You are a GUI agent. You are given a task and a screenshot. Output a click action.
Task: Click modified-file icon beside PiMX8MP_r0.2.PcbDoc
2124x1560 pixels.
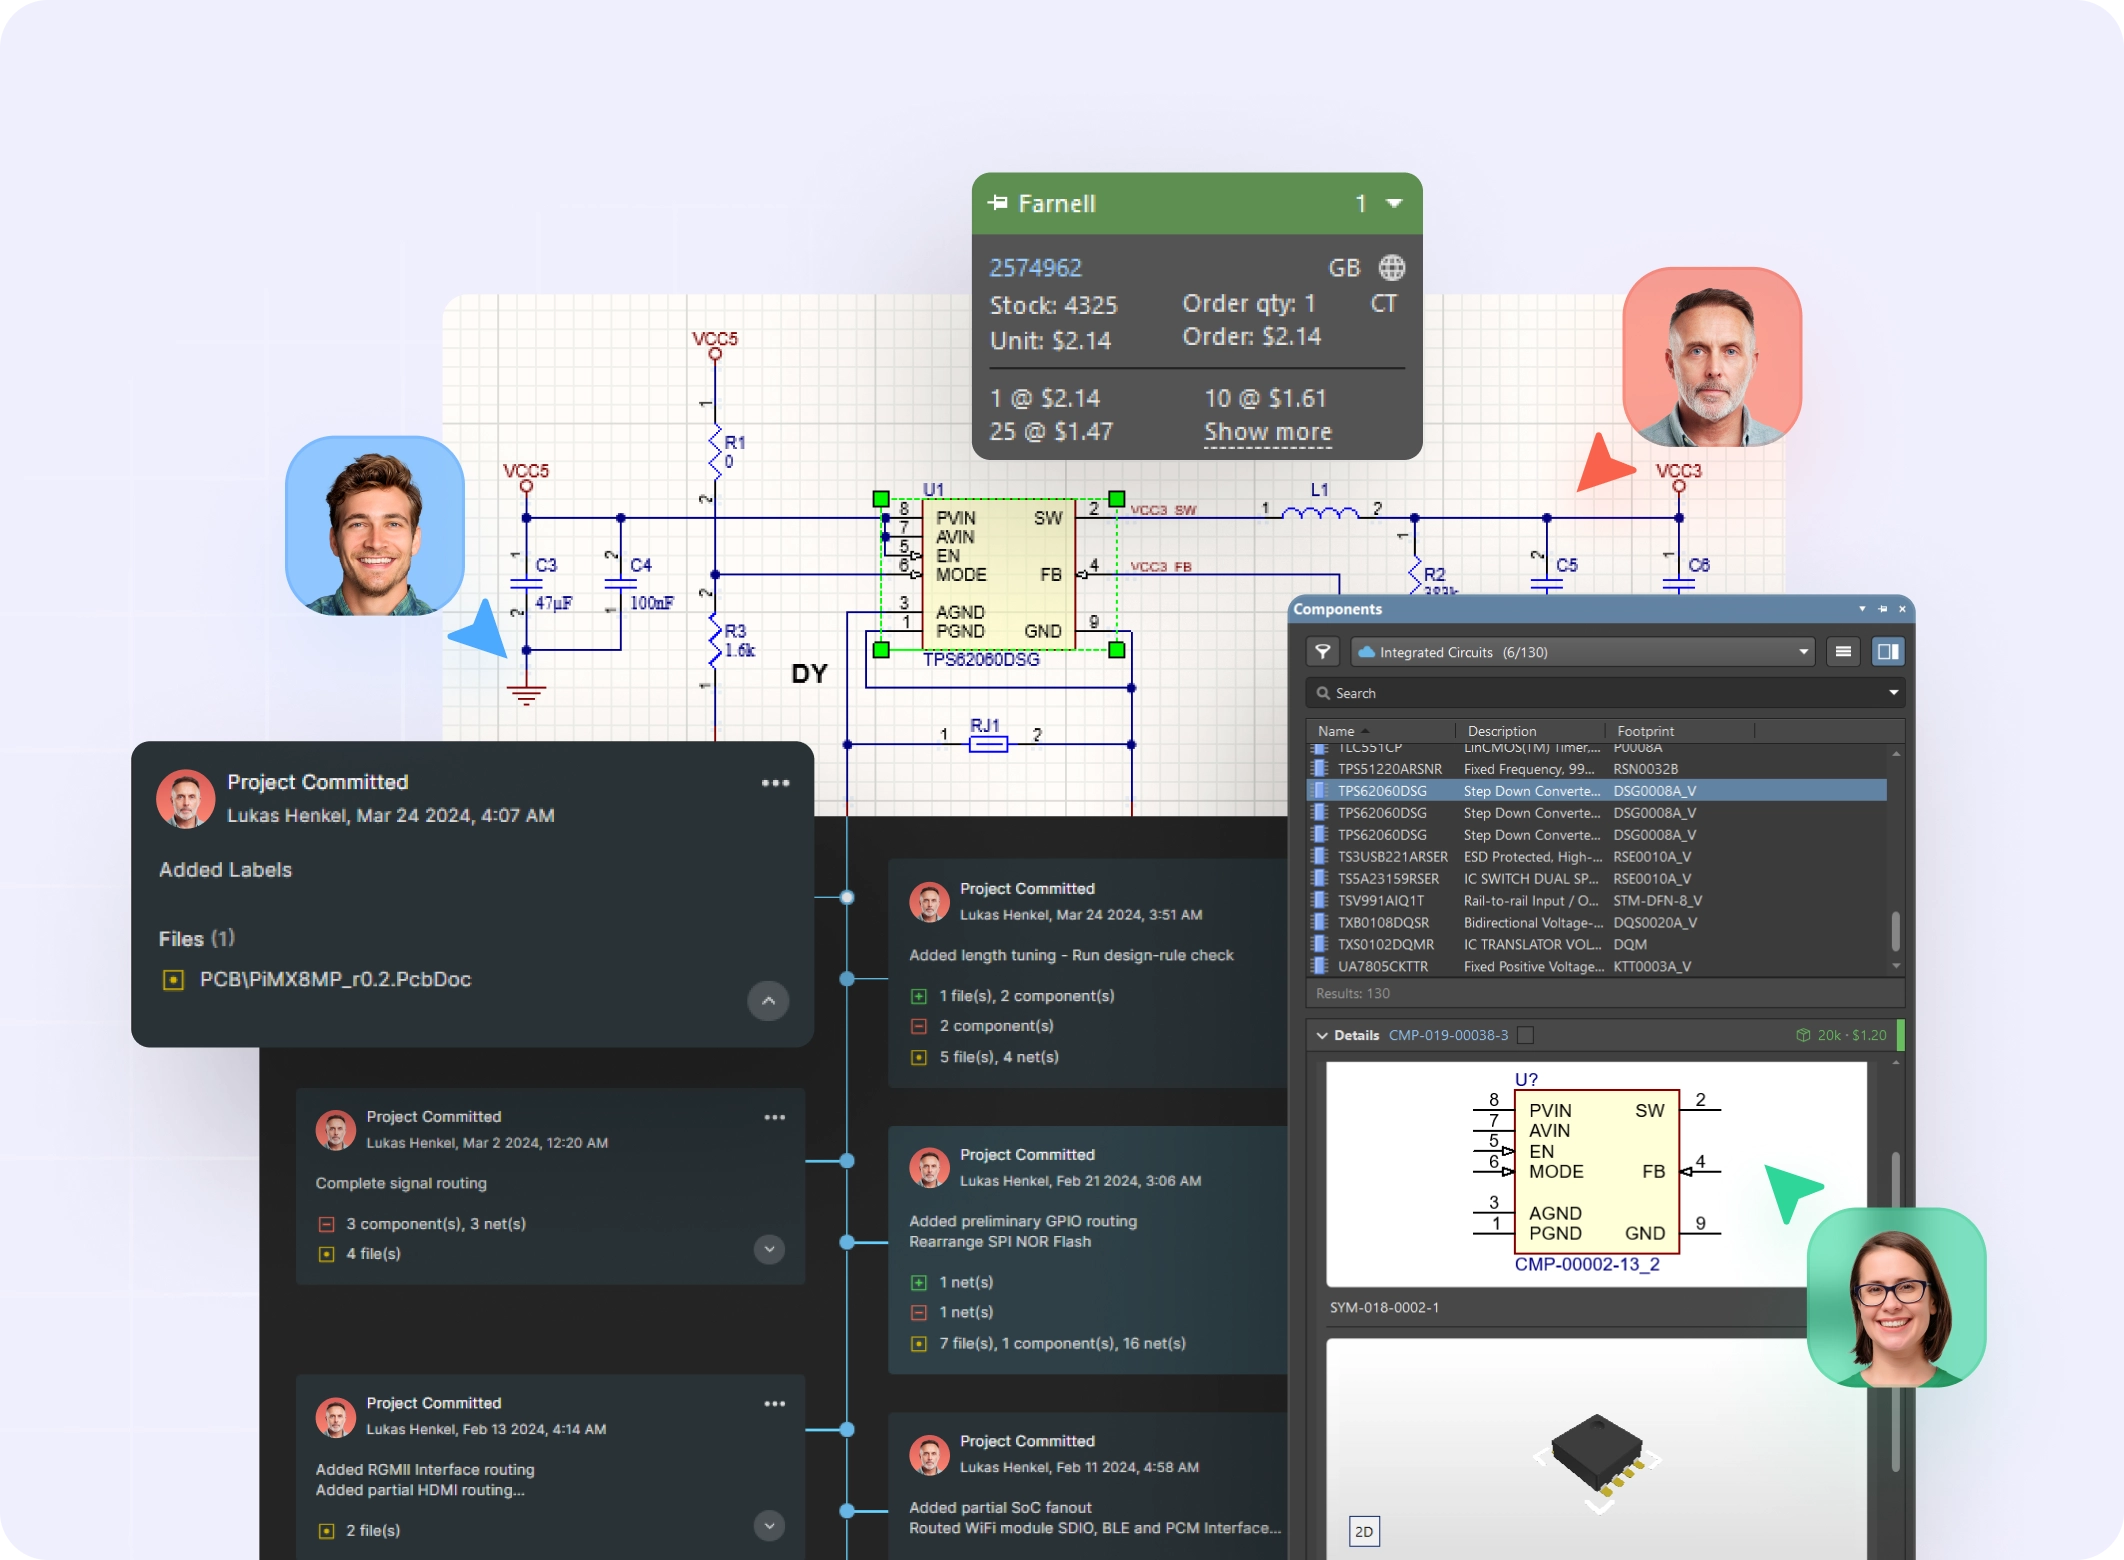(x=173, y=980)
